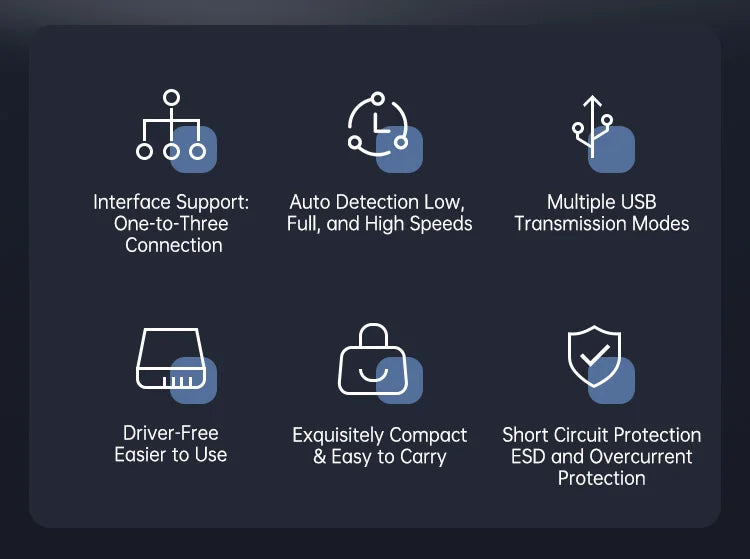The image size is (750, 559).
Task: Click the Multiple USB Transmission Modes label
Action: click(x=602, y=213)
